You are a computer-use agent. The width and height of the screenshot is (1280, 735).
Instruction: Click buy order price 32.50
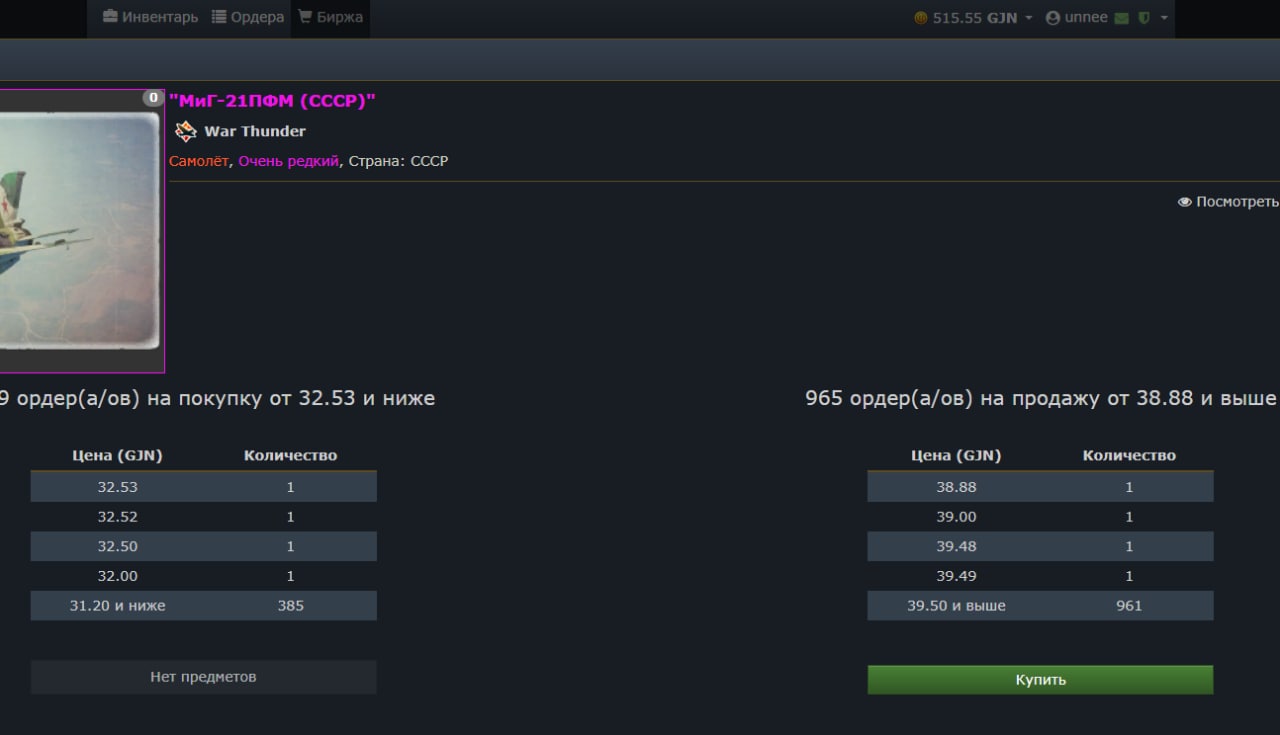click(x=118, y=546)
